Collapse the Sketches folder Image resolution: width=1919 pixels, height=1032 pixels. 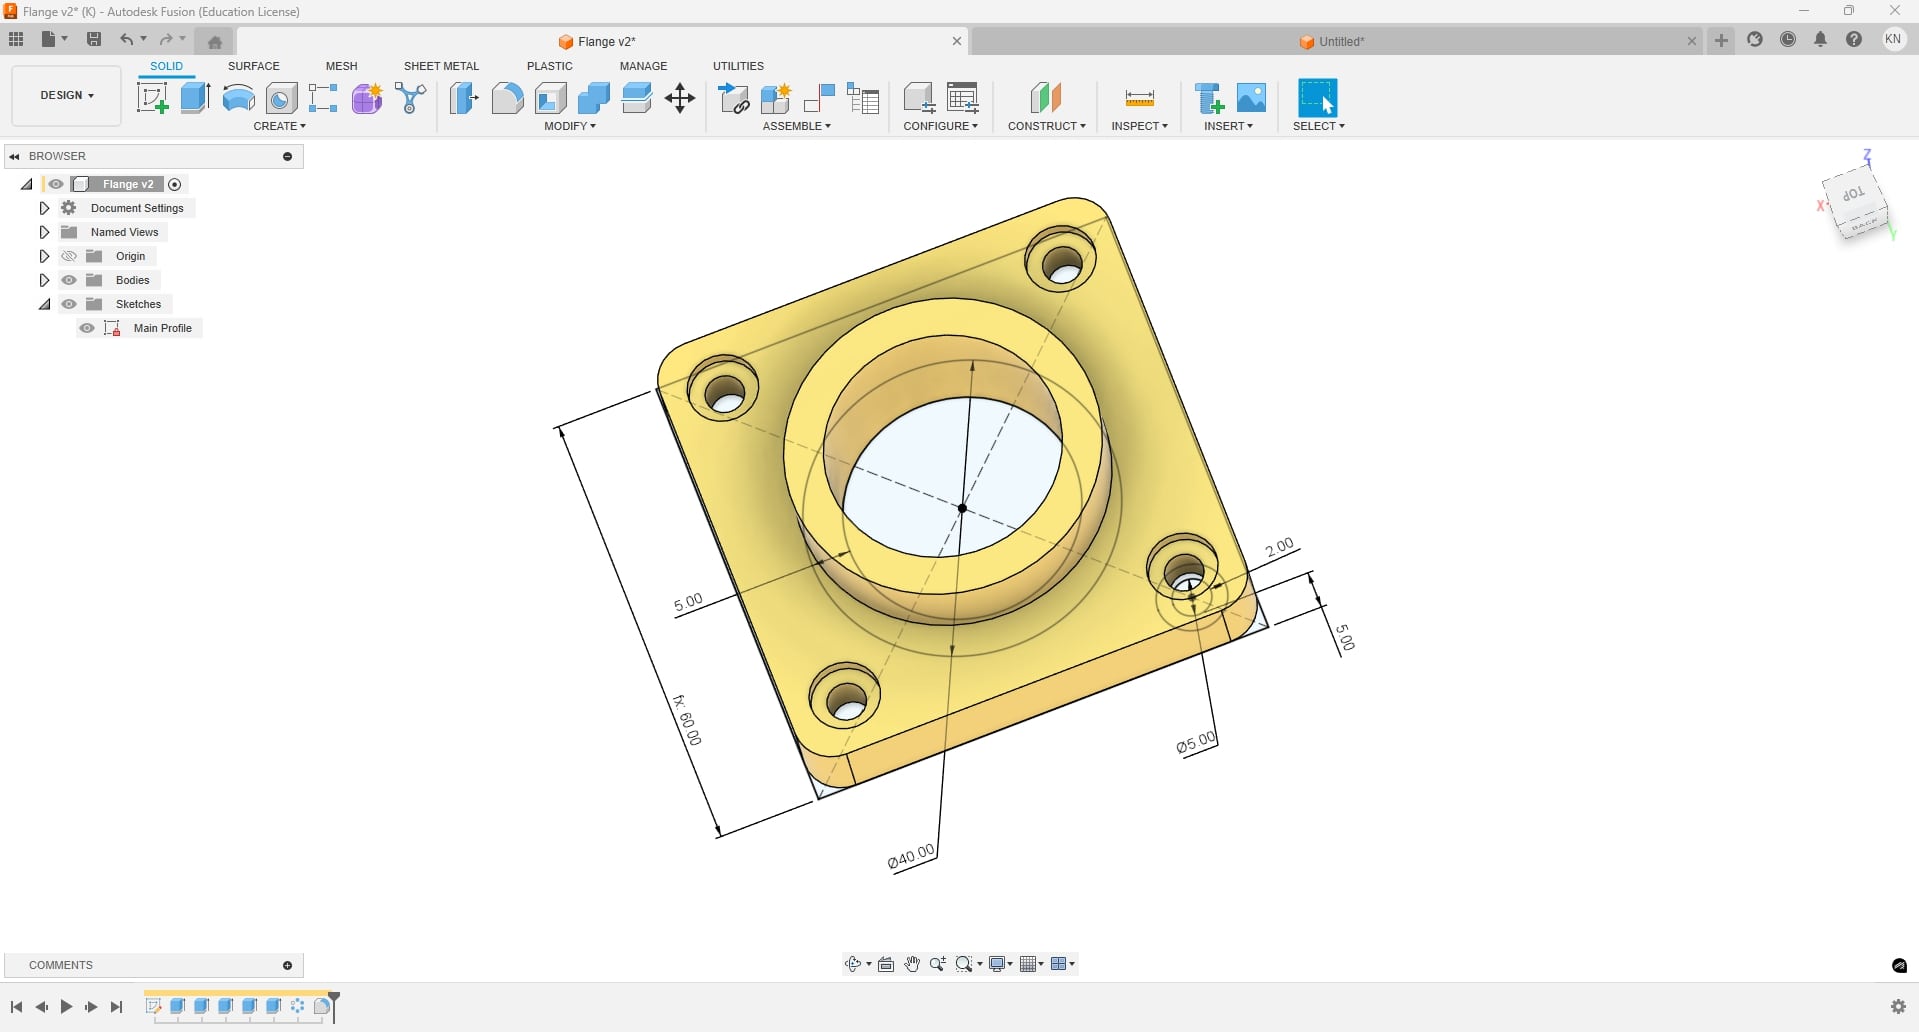tap(44, 304)
